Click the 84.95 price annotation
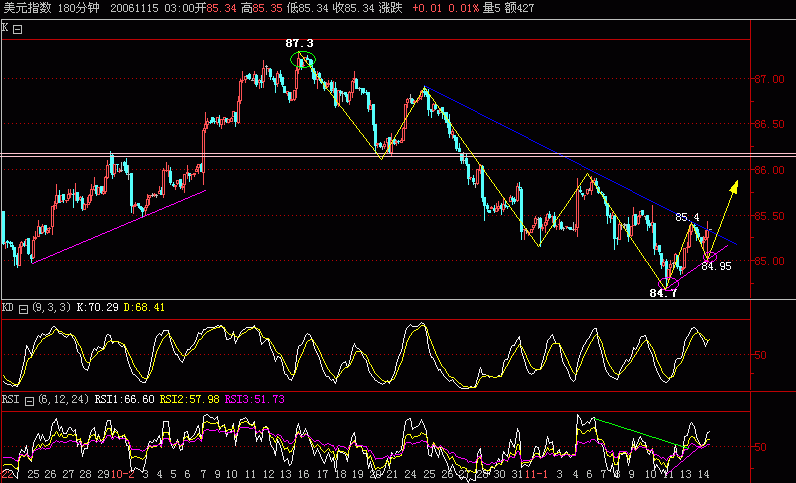Screen dimensions: 796x483 click(x=716, y=266)
